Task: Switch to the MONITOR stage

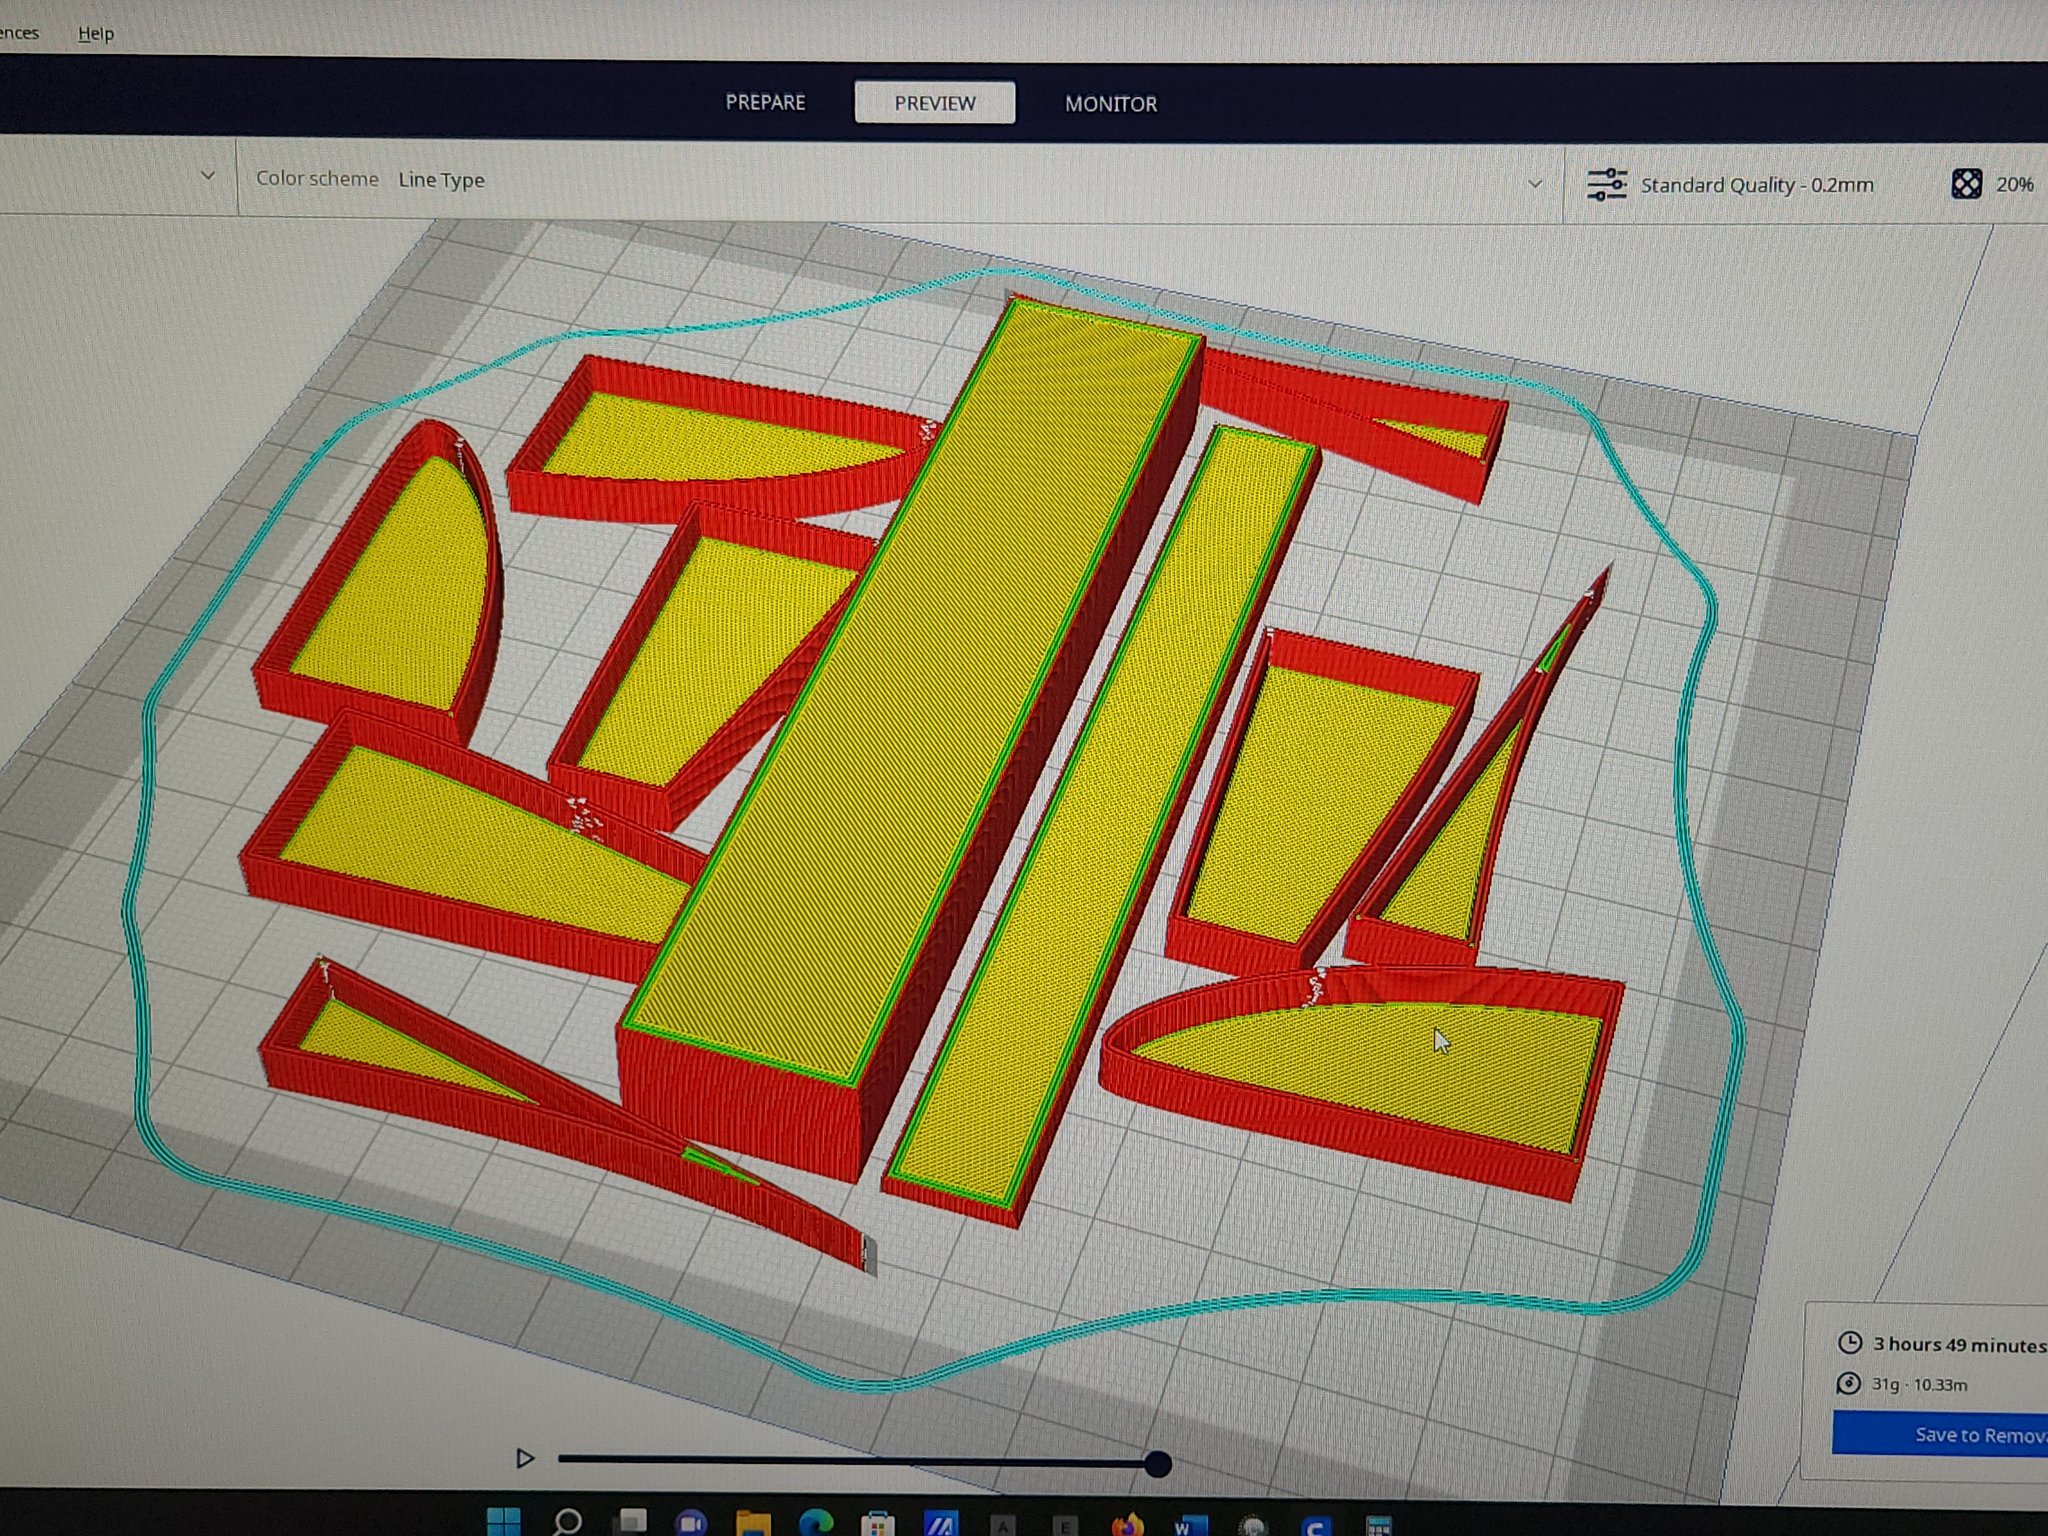Action: 1110,104
